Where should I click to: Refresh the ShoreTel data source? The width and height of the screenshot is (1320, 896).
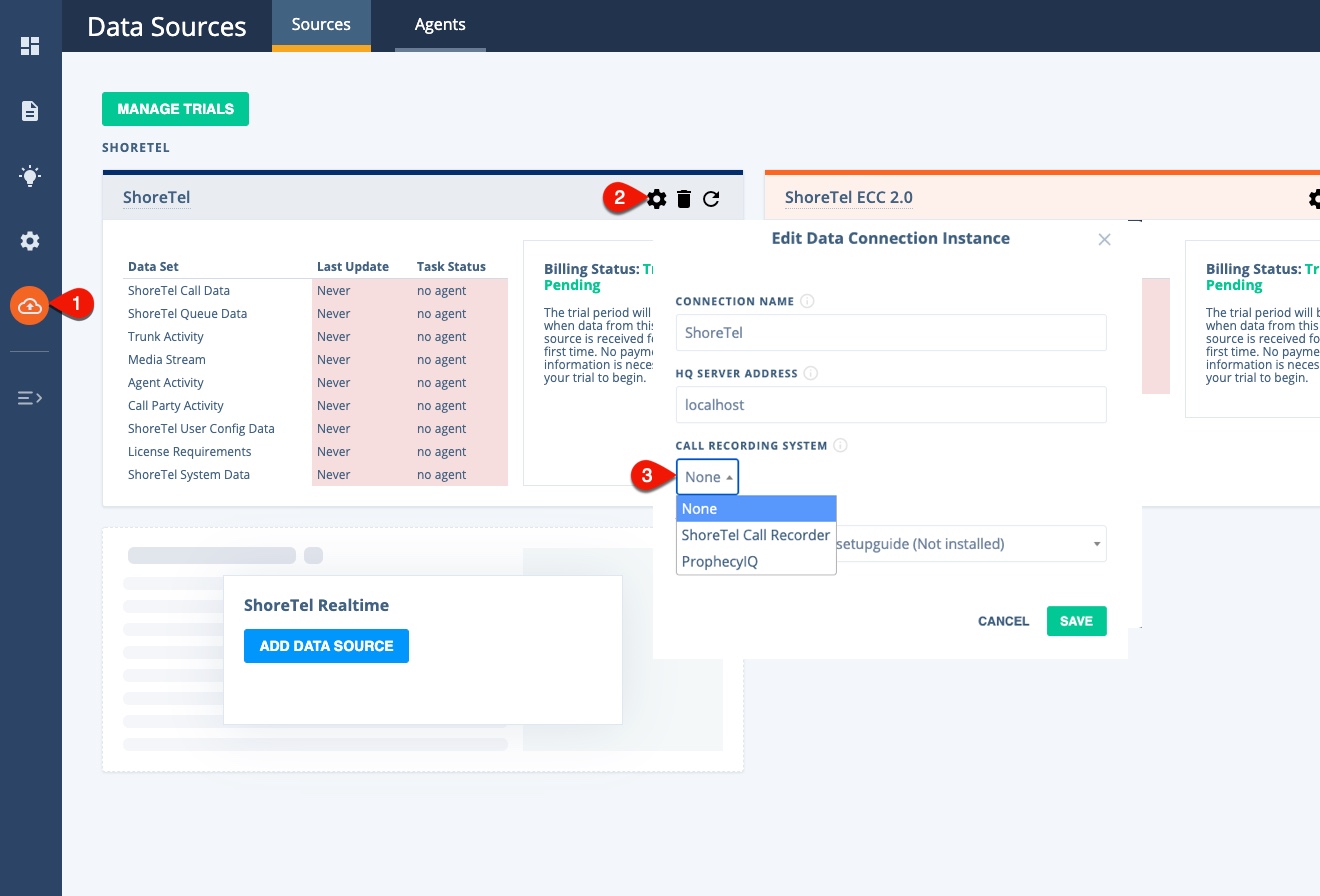(x=711, y=199)
